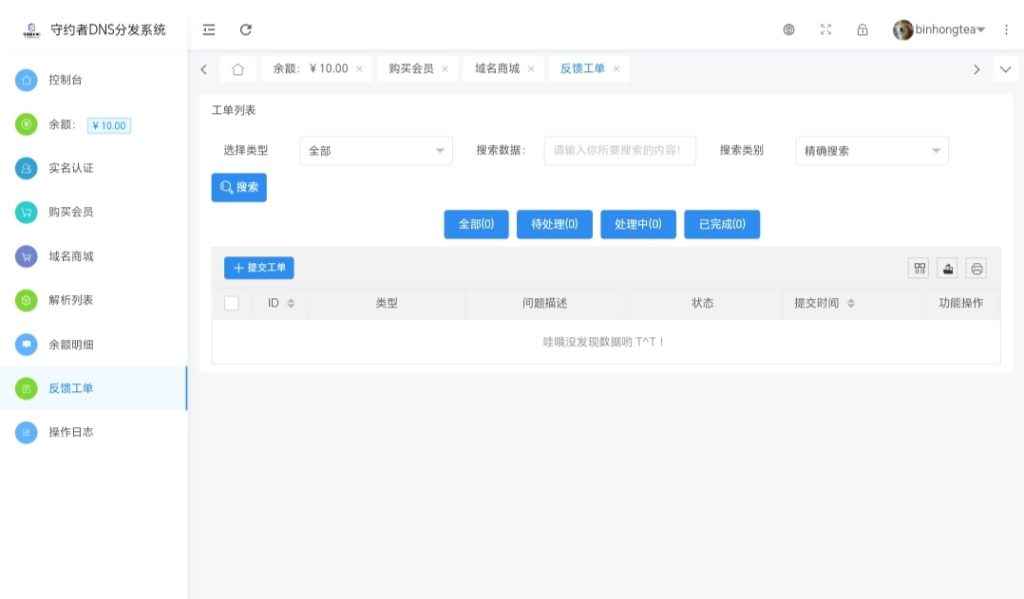Image resolution: width=1024 pixels, height=599 pixels.
Task: Click the binhongtea avatar image
Action: pos(903,29)
